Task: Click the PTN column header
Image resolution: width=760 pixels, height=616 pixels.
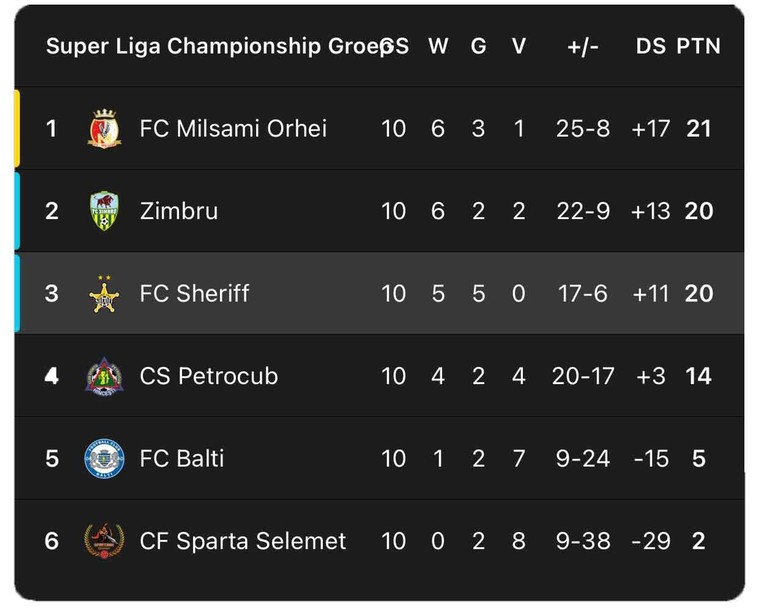Action: [x=698, y=47]
